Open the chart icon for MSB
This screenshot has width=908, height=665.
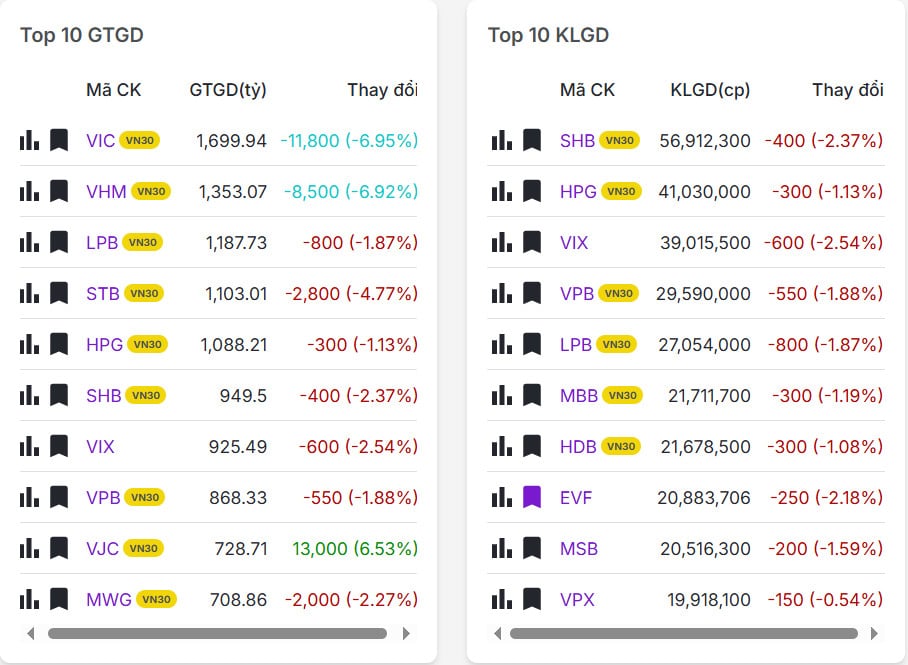coord(500,549)
